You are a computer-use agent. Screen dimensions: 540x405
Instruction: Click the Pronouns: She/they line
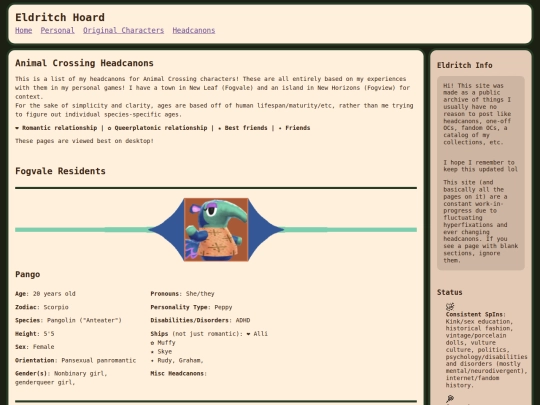pos(182,294)
